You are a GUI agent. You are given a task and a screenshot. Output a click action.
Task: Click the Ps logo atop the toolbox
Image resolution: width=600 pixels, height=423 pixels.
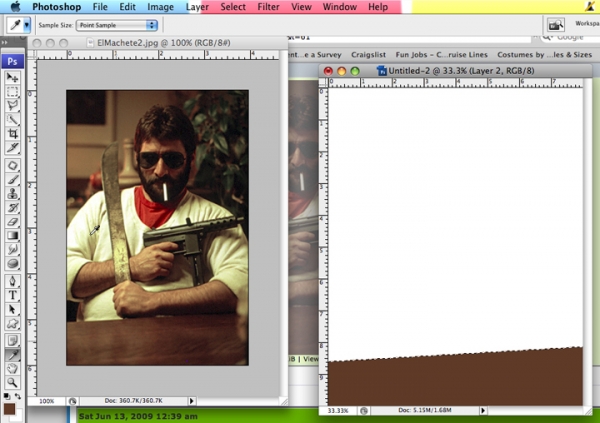coord(13,61)
